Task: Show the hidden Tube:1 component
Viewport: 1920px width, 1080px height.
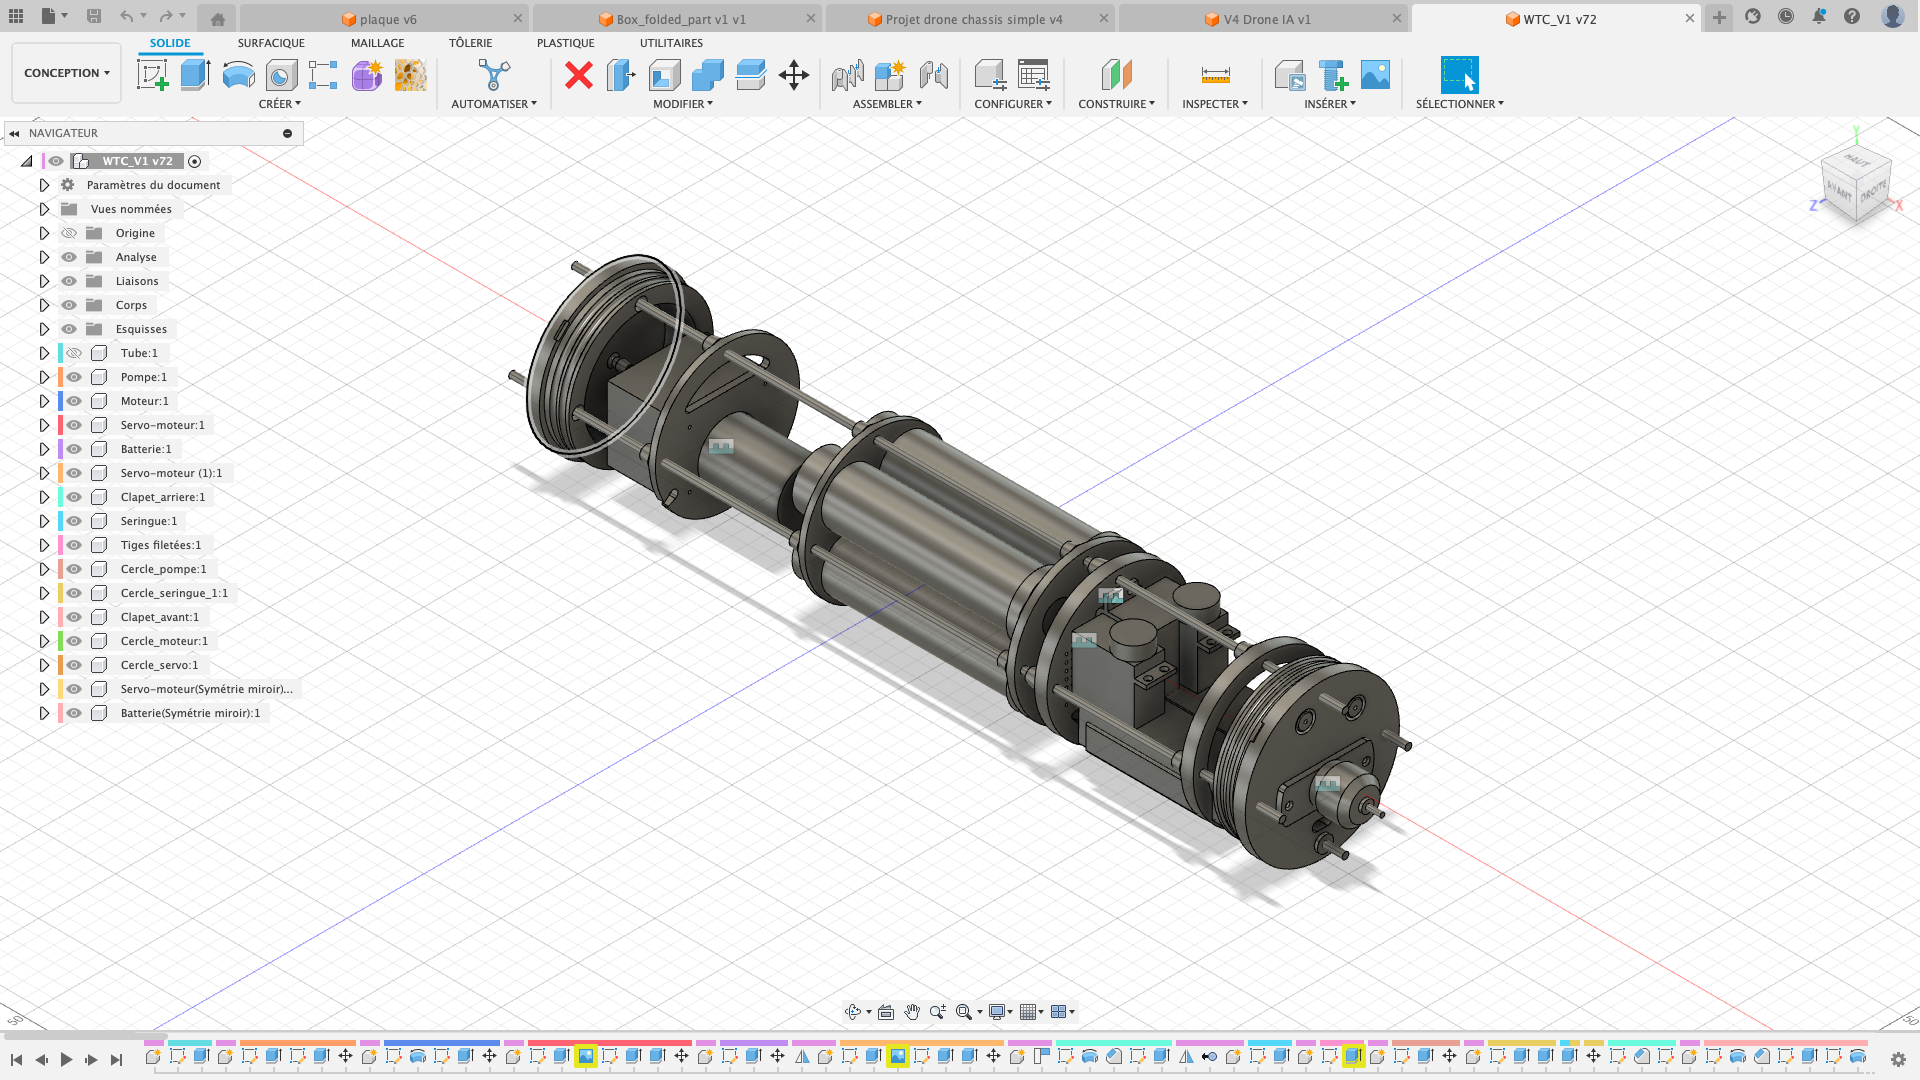Action: point(73,353)
